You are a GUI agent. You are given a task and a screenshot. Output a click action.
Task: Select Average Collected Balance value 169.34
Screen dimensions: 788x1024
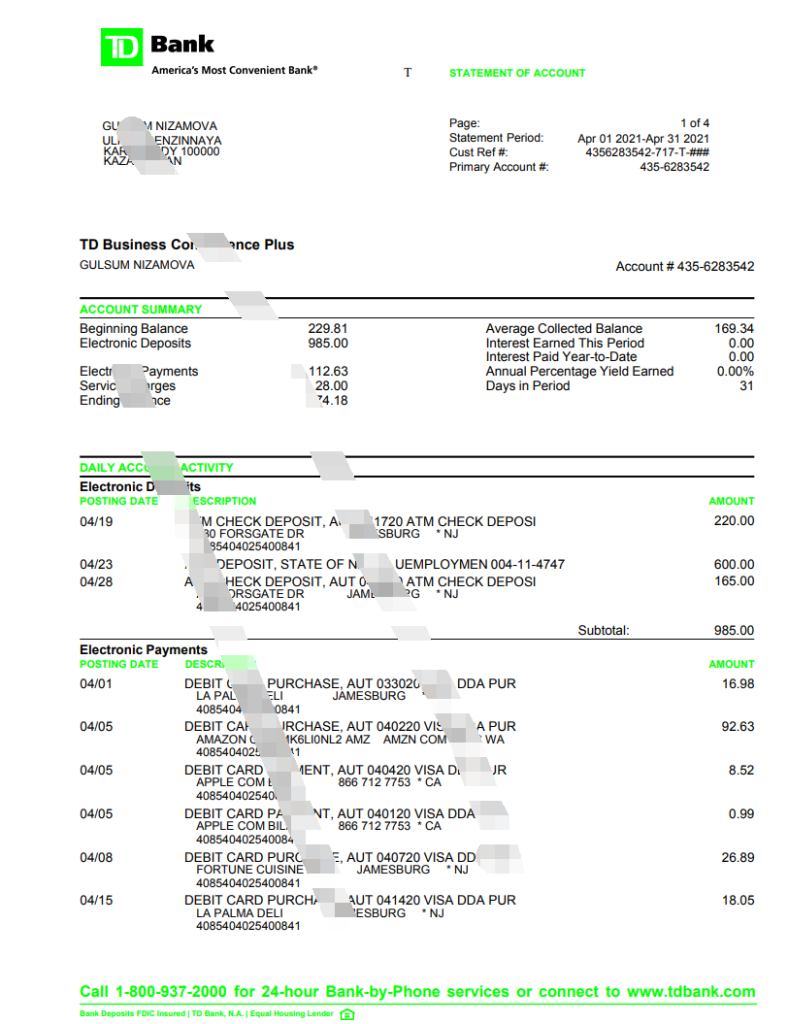click(734, 328)
